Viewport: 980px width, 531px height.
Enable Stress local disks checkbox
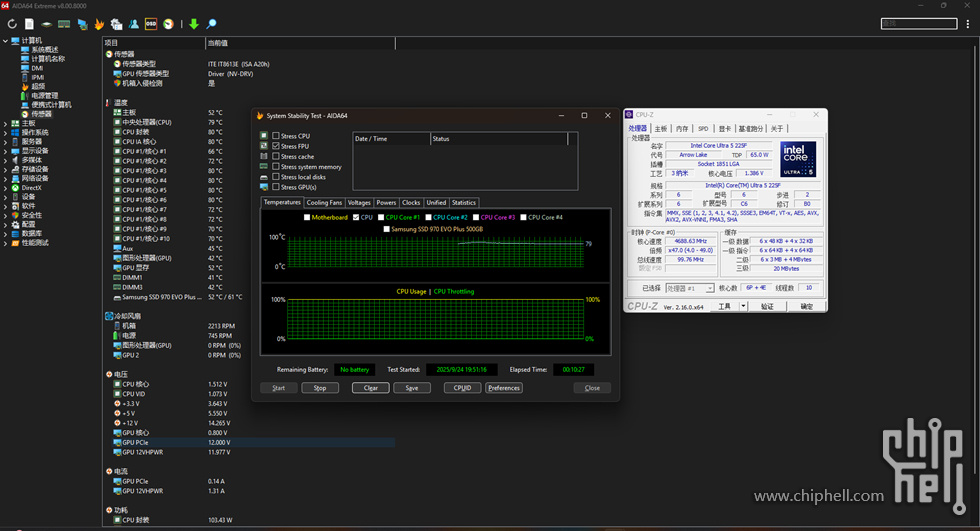pos(276,177)
